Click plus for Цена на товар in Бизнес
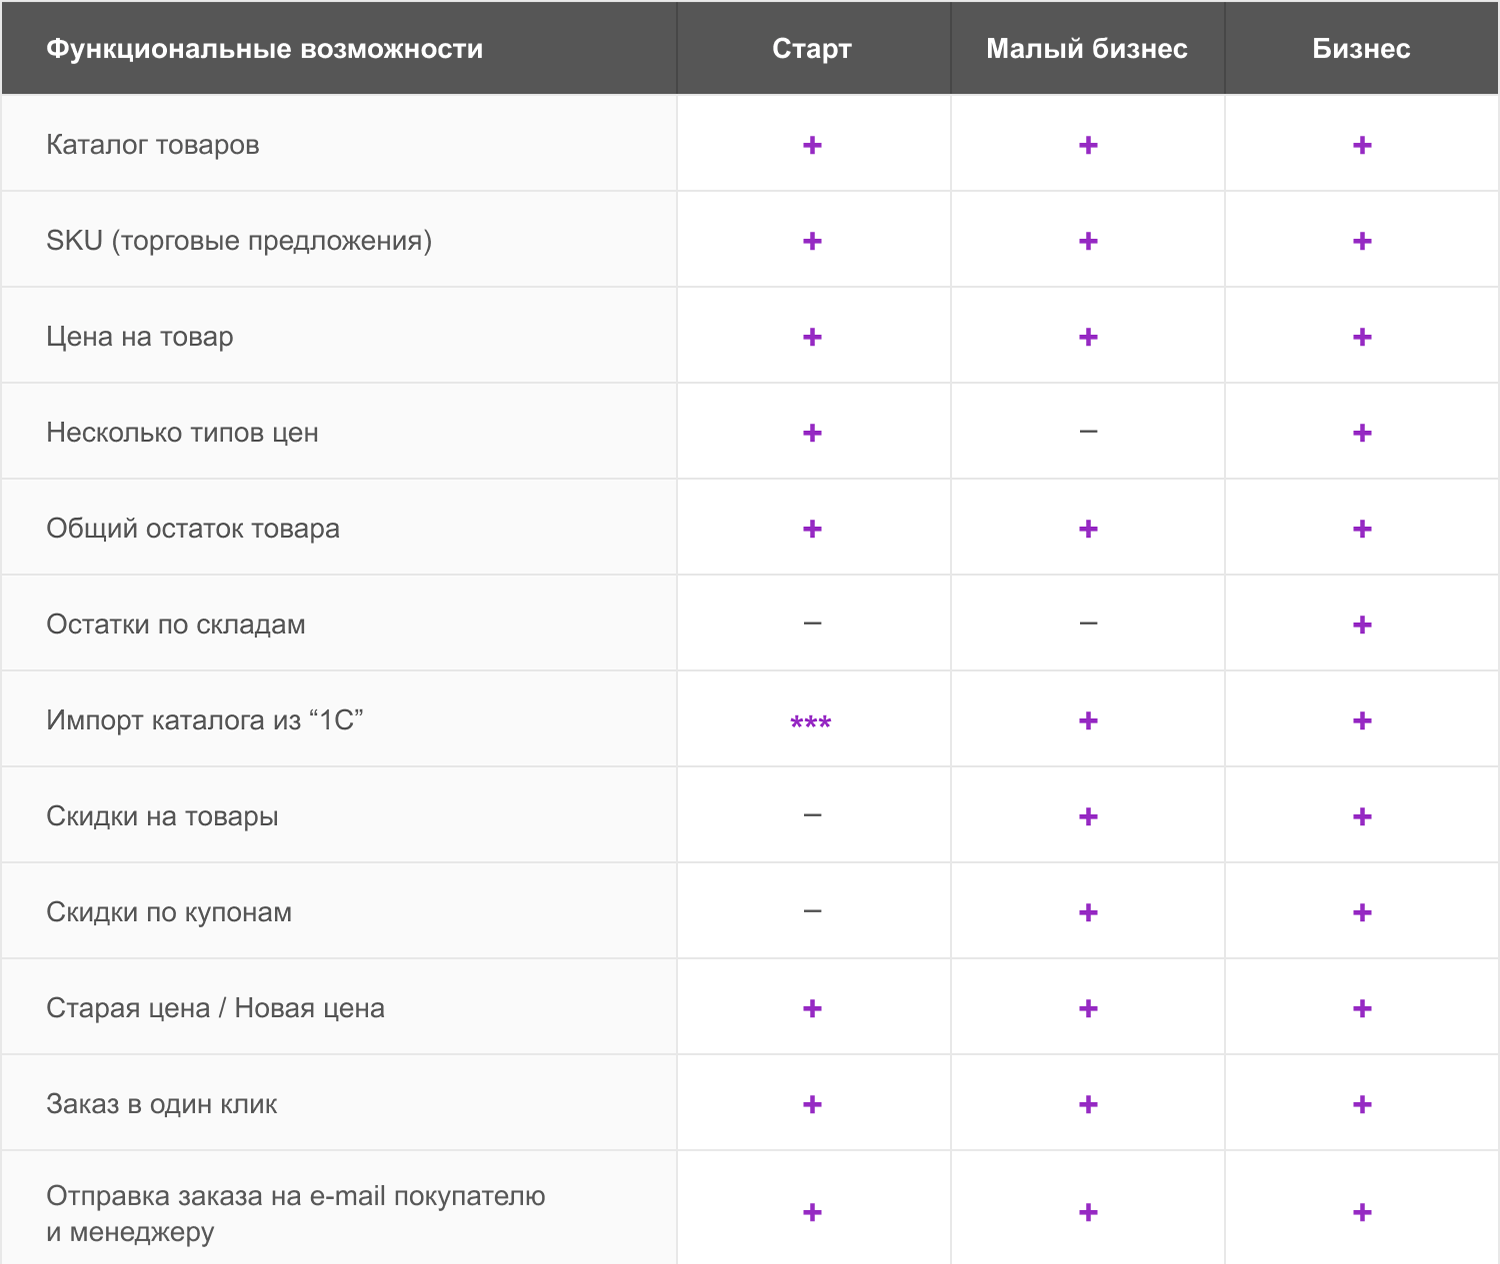Viewport: 1500px width, 1264px height. (1362, 337)
